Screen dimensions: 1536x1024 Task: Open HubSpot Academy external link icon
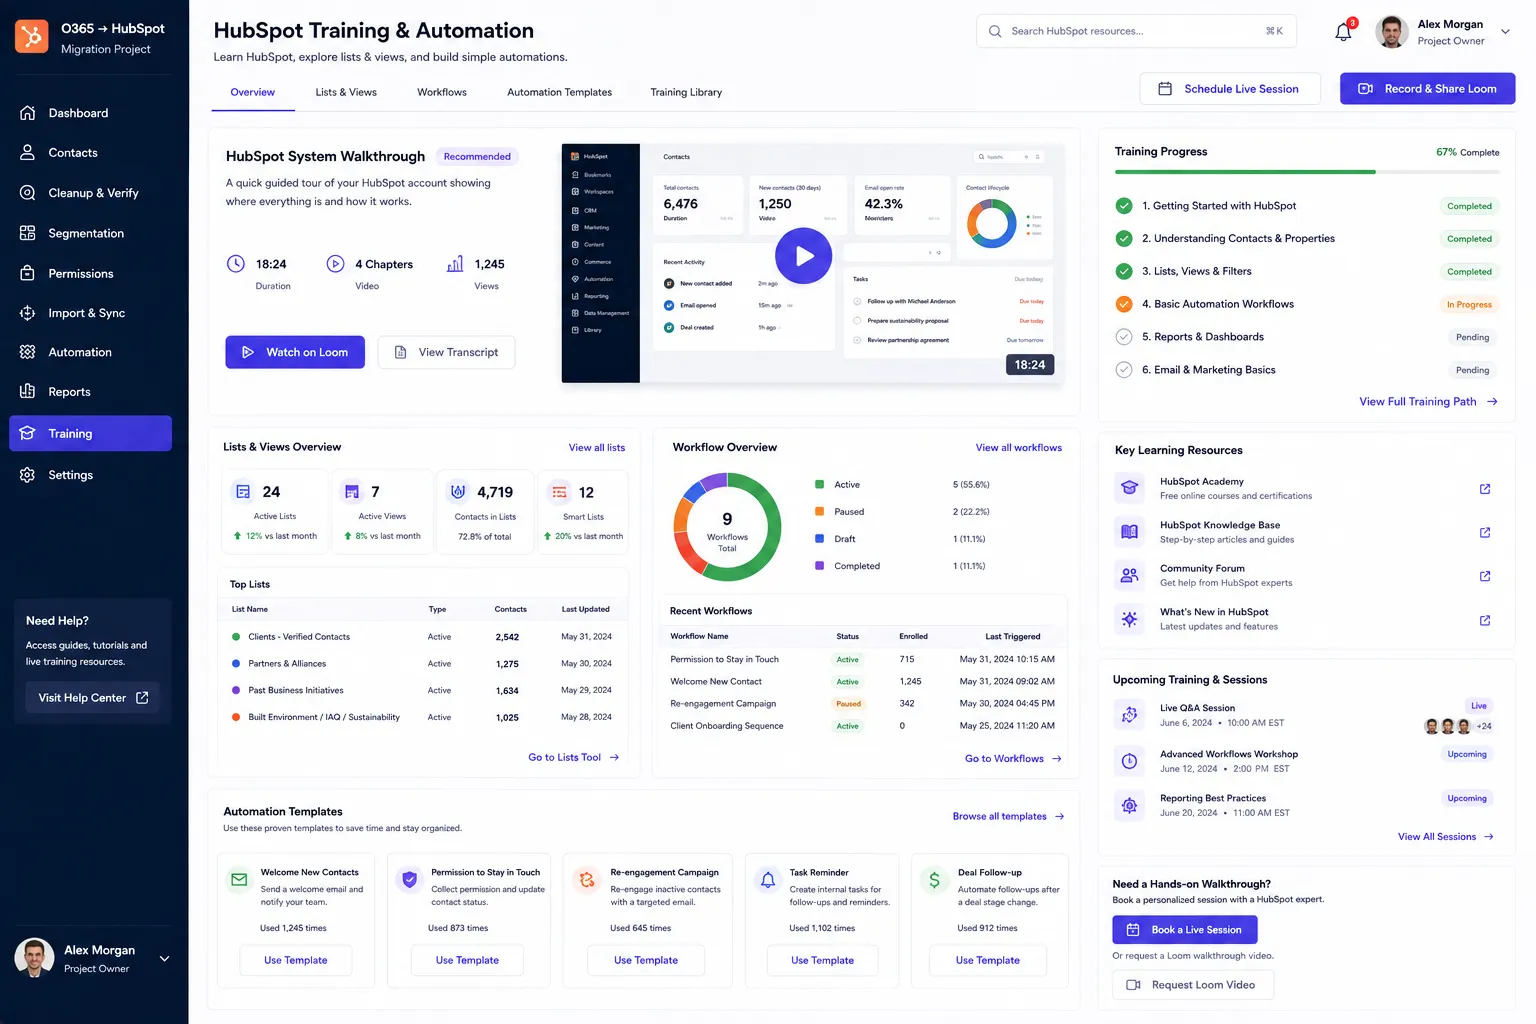1485,489
